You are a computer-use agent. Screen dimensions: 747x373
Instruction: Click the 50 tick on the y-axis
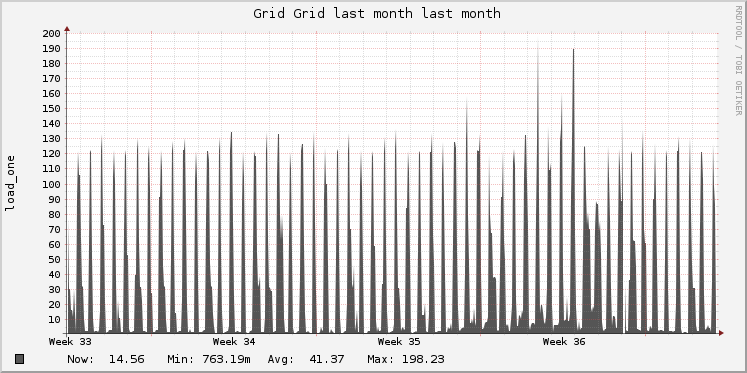[x=54, y=259]
